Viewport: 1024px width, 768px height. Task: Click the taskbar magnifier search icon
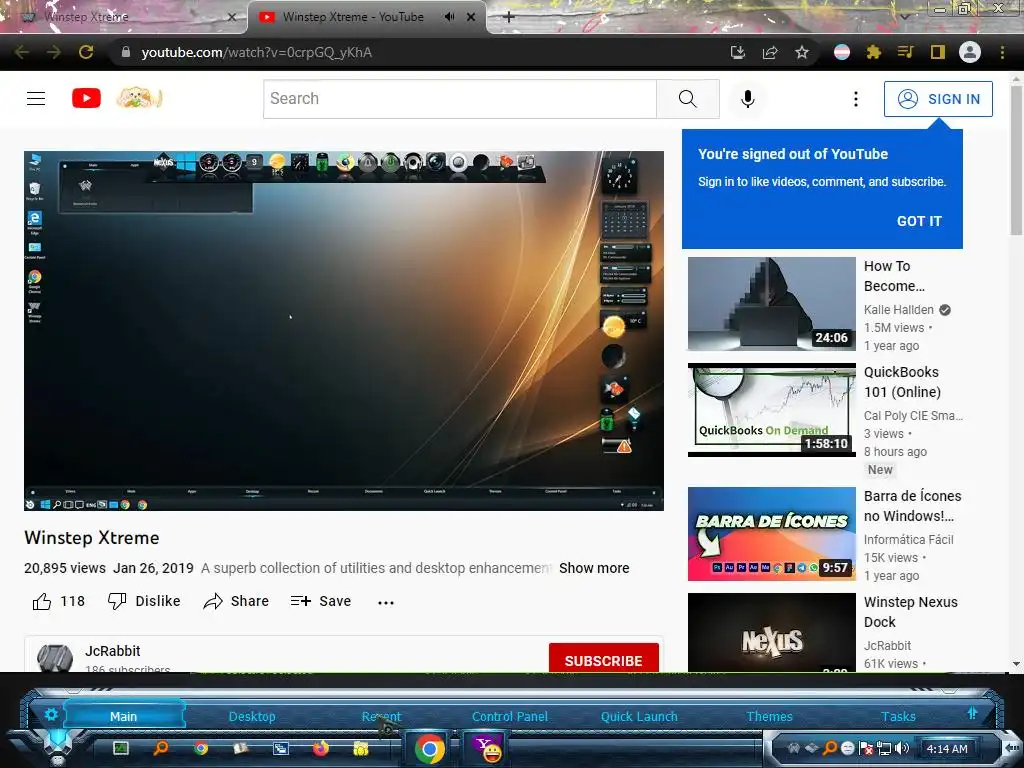point(161,748)
